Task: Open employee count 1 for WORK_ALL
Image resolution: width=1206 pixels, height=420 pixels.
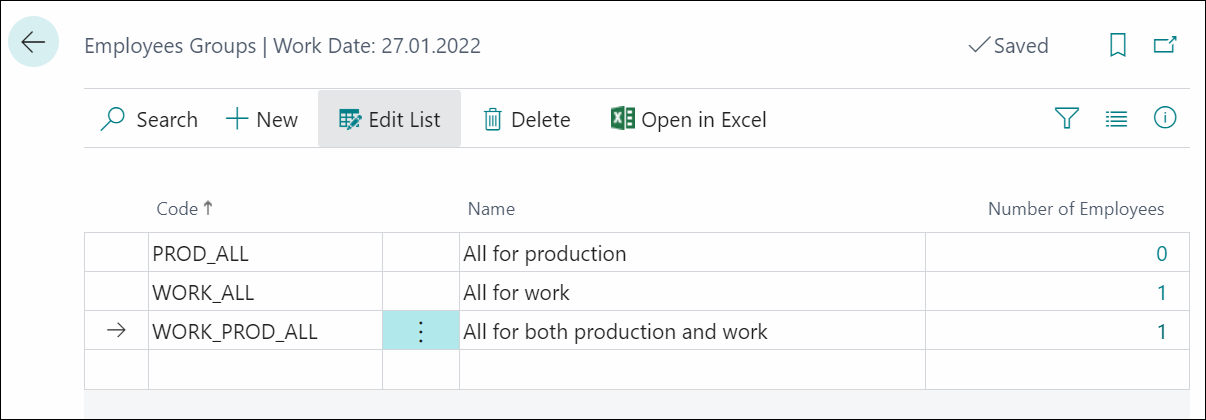Action: [x=1162, y=293]
